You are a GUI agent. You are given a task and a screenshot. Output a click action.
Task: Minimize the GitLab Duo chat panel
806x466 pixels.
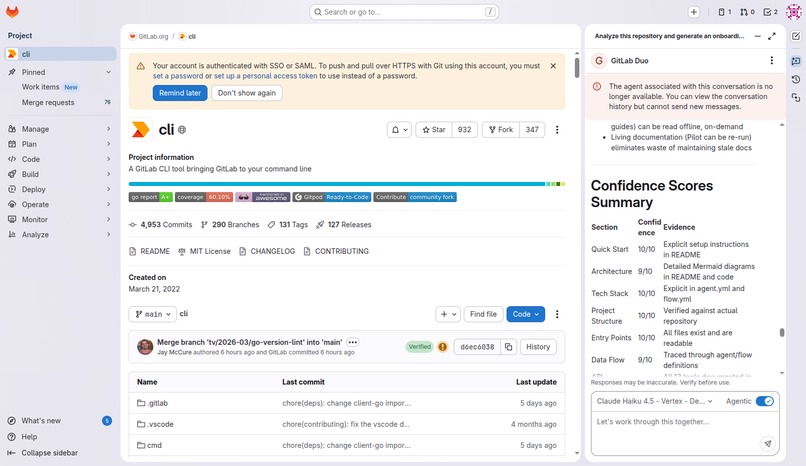point(757,36)
